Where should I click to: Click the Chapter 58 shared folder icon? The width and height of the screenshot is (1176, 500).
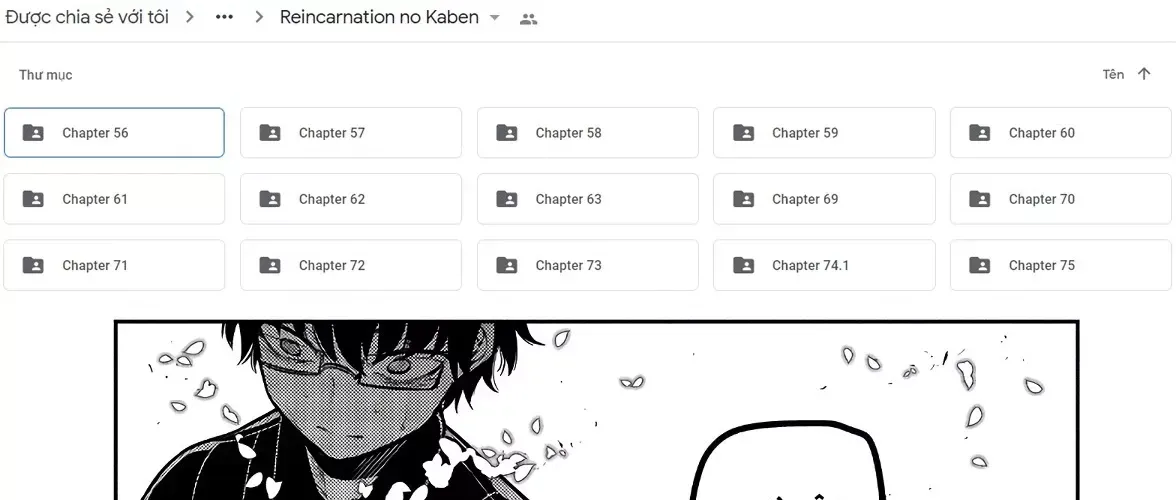[506, 133]
